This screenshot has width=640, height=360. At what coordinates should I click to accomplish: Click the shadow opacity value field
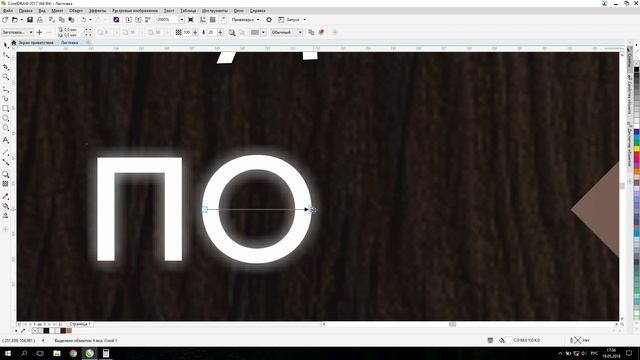click(x=187, y=32)
